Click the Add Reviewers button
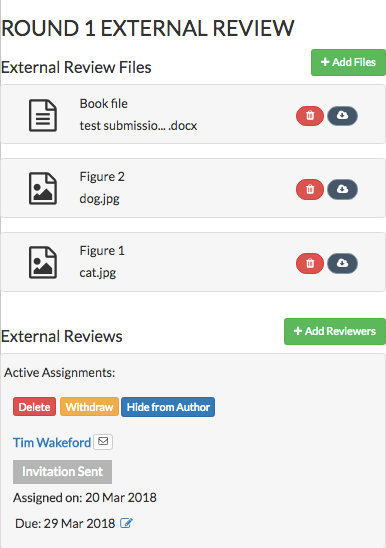Screen dimensions: 386x548 pos(335,331)
